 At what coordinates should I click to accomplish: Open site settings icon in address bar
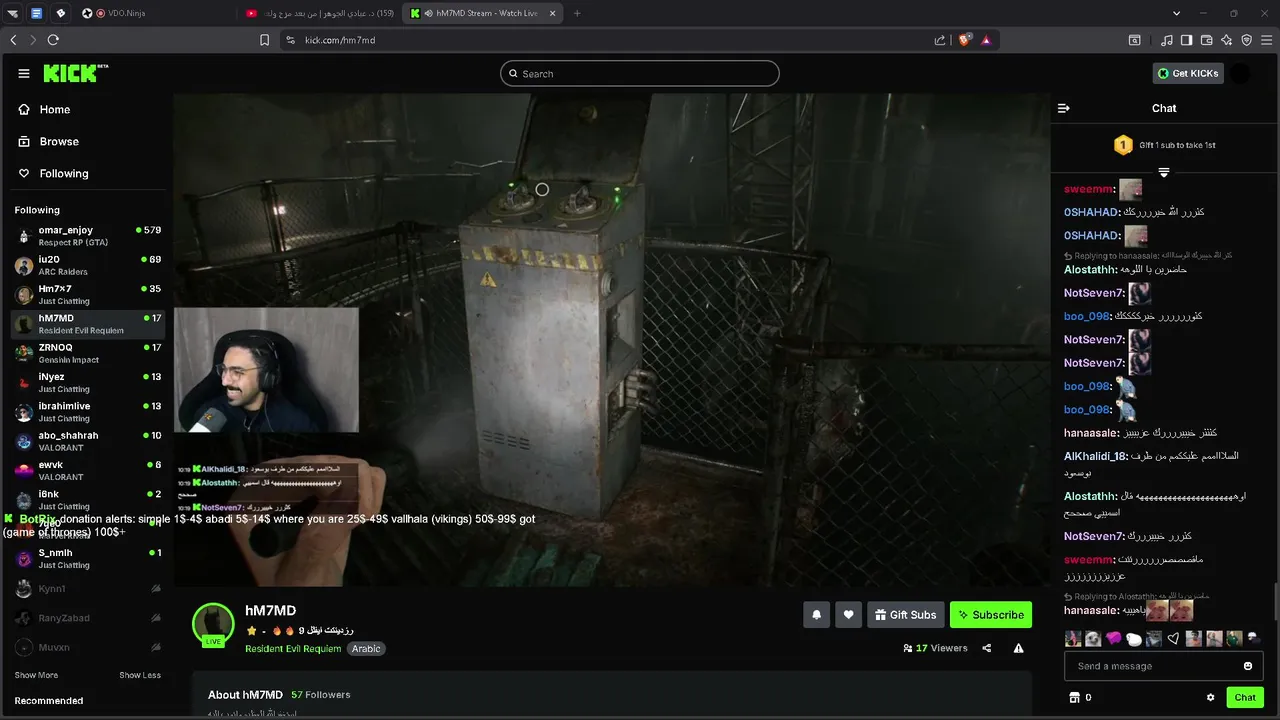(290, 40)
